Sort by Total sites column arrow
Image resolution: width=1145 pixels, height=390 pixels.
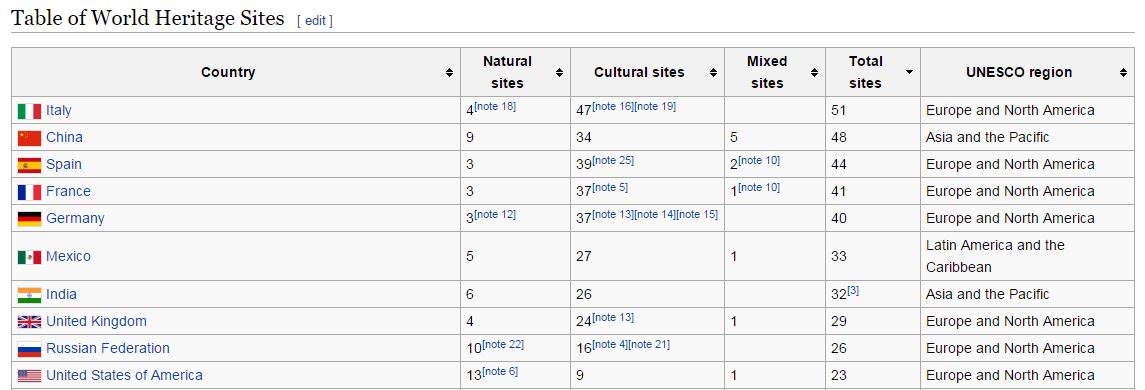point(909,72)
